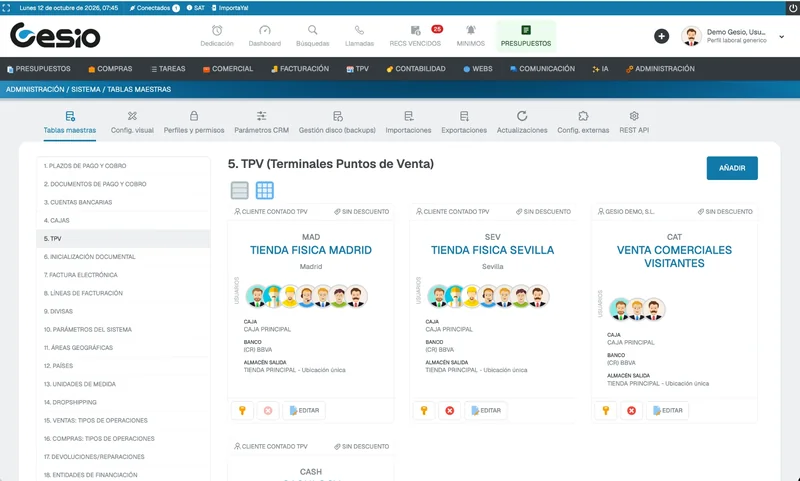The image size is (800, 481).
Task: Open Gestión disco (backups) tab
Action: point(337,123)
